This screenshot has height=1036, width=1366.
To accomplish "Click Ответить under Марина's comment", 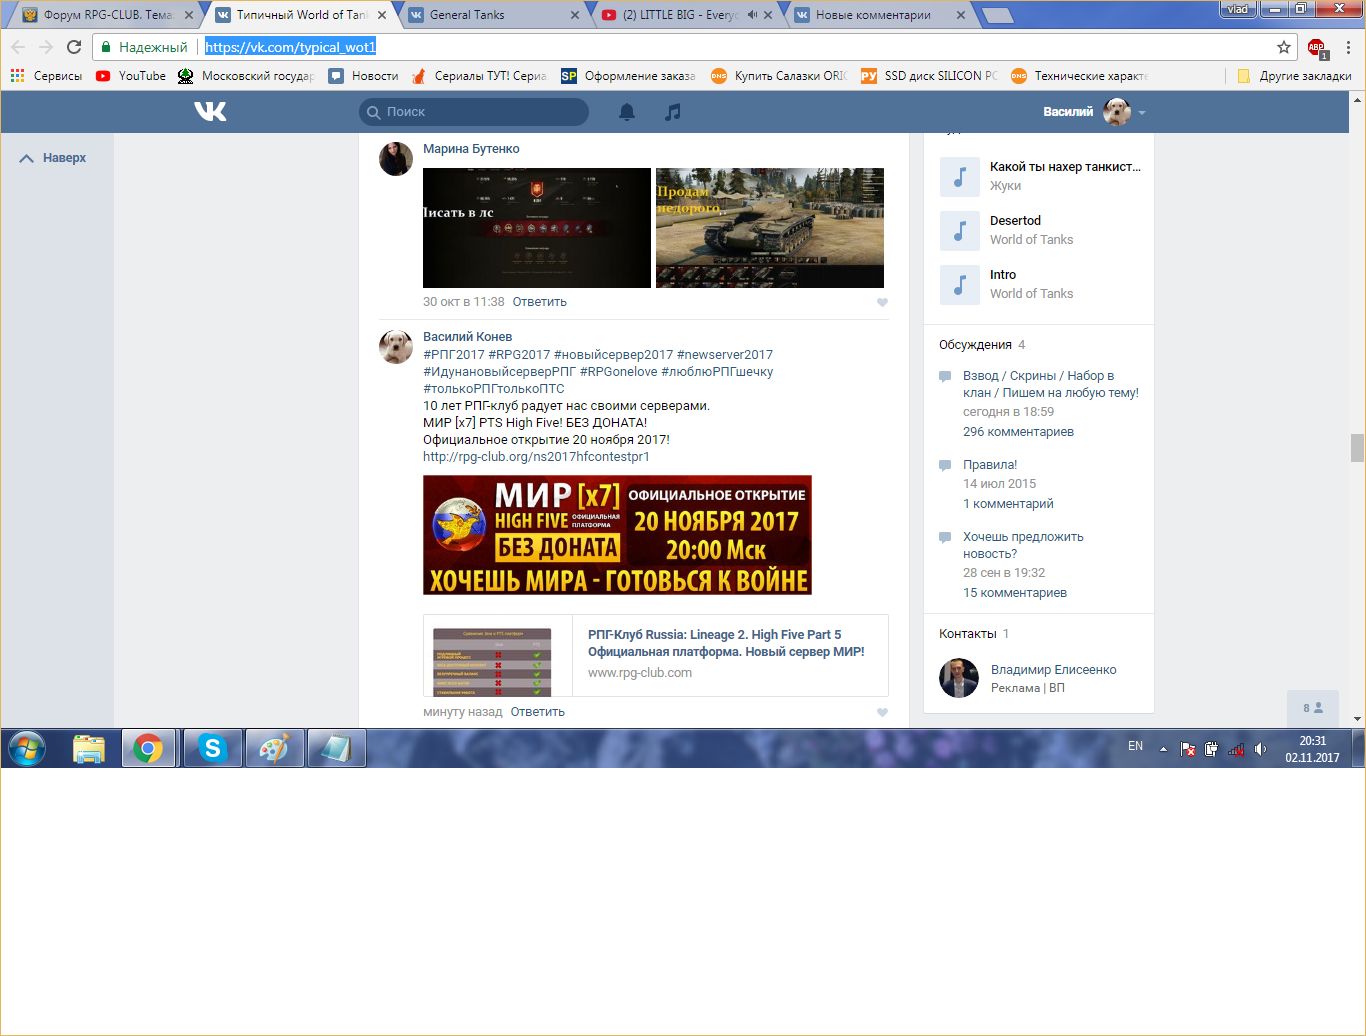I will coord(539,302).
